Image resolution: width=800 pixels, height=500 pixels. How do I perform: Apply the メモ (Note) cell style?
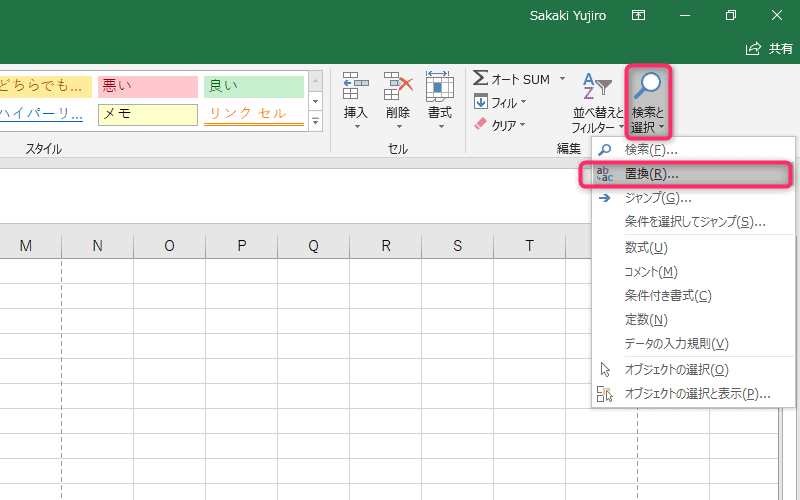[148, 114]
